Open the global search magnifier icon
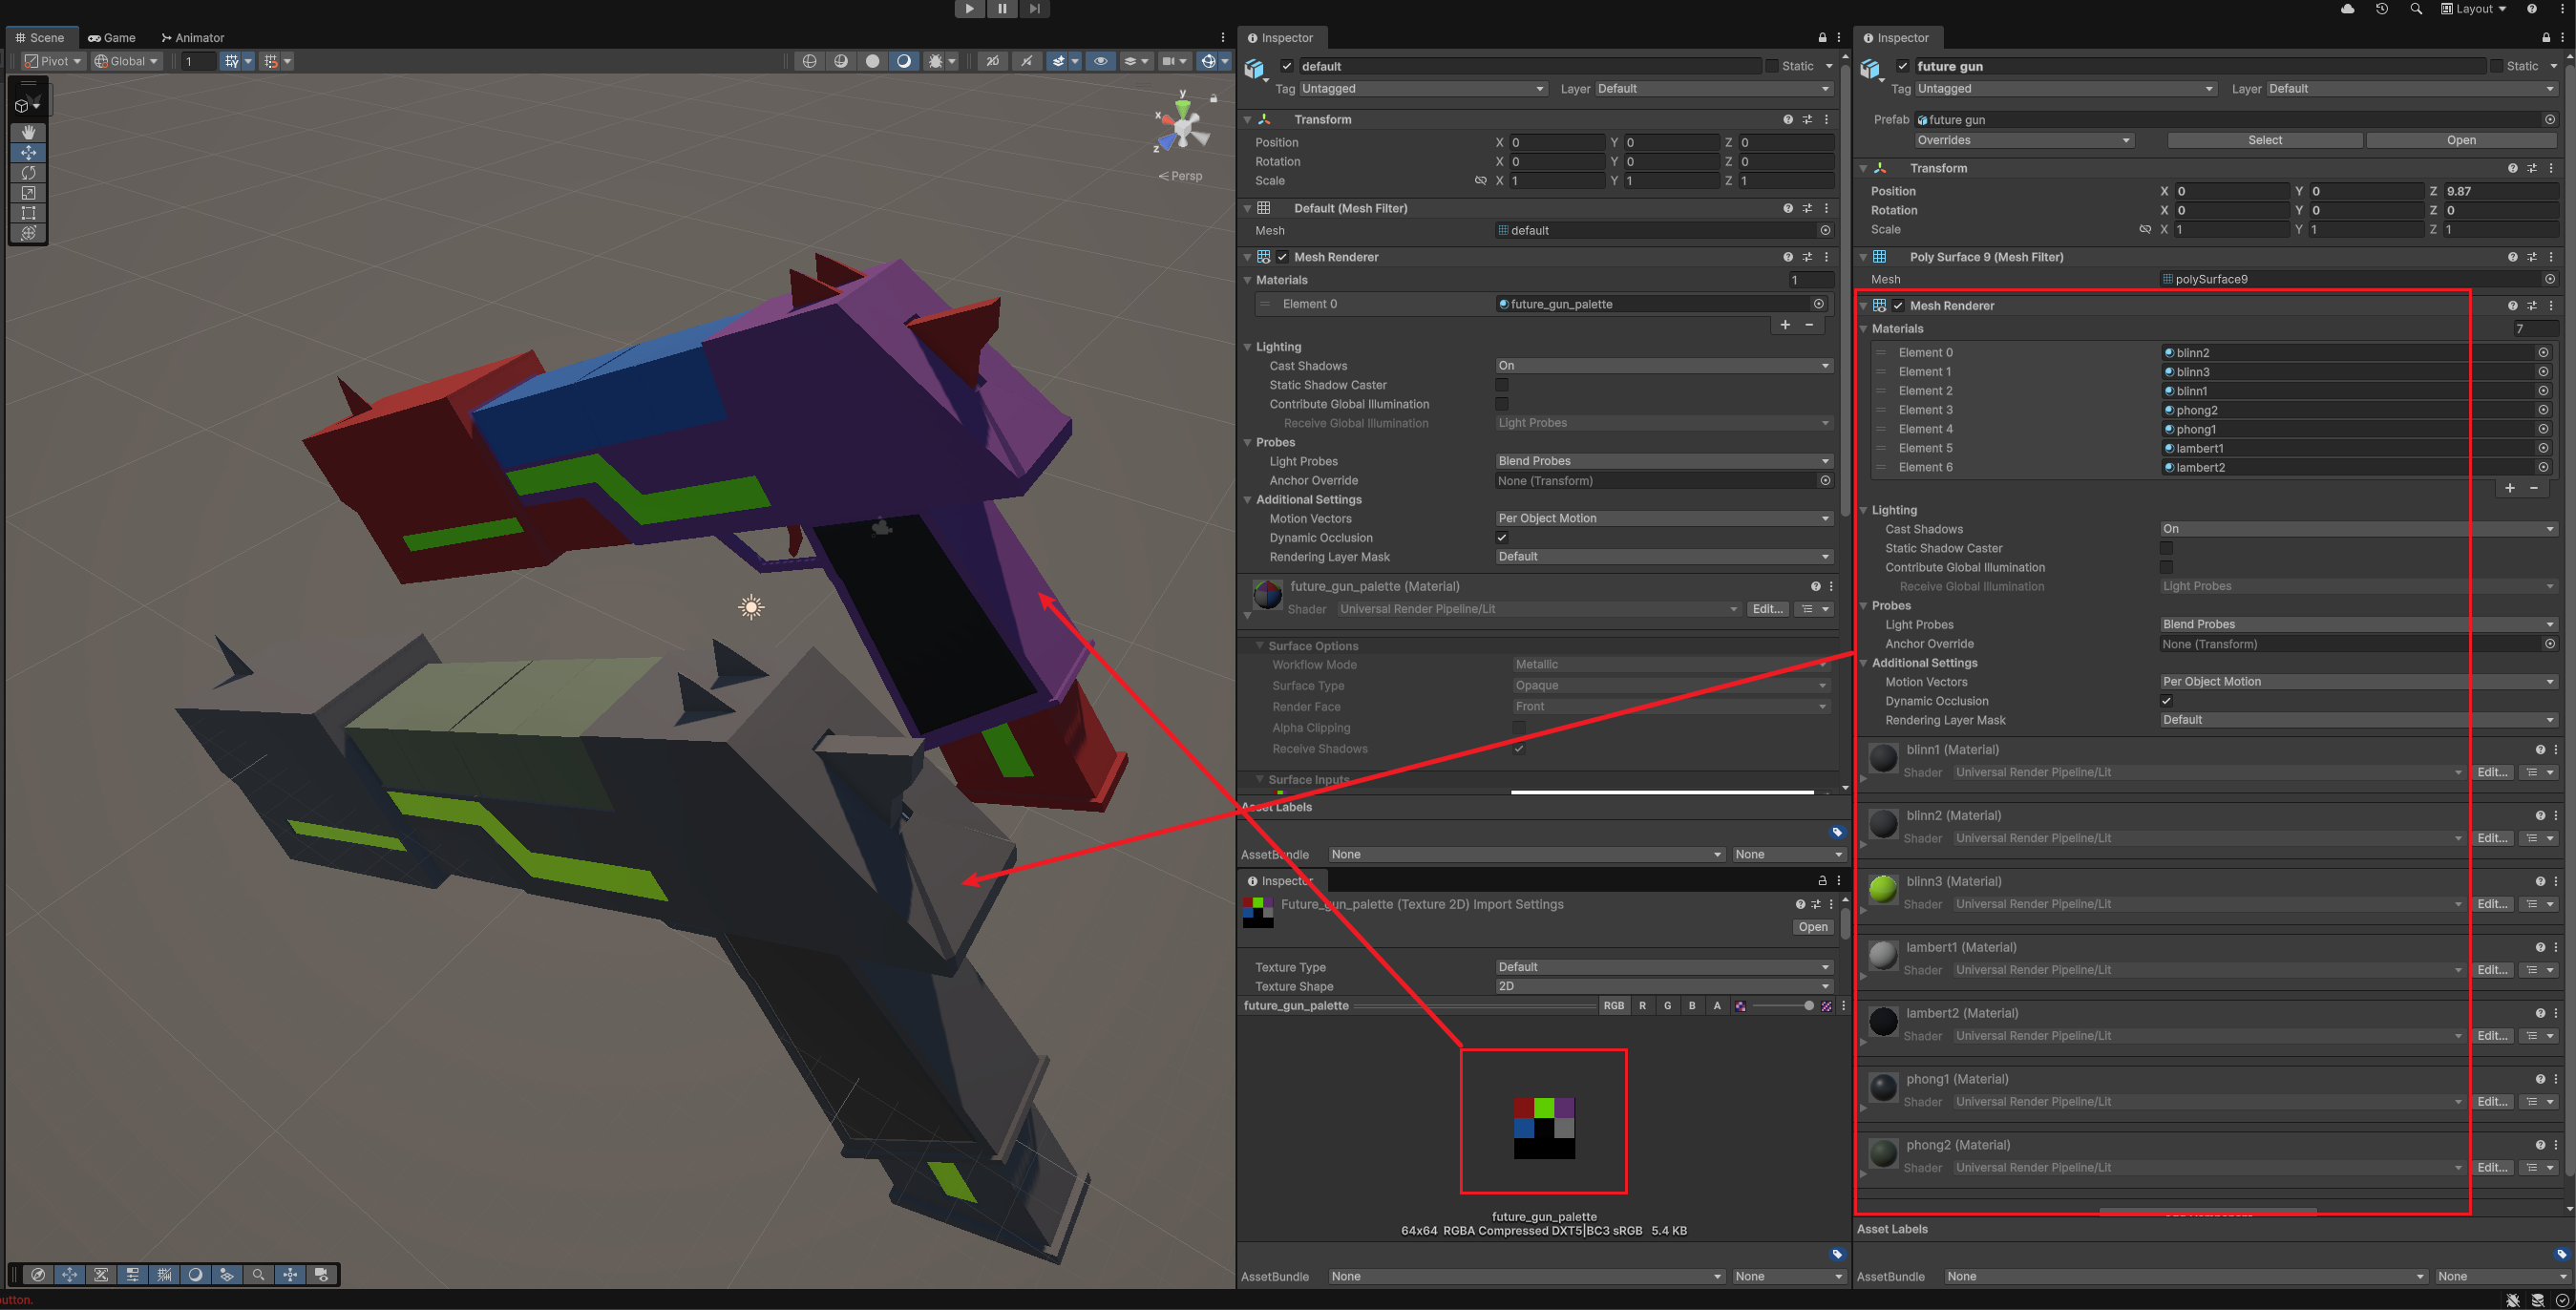 [x=2416, y=9]
